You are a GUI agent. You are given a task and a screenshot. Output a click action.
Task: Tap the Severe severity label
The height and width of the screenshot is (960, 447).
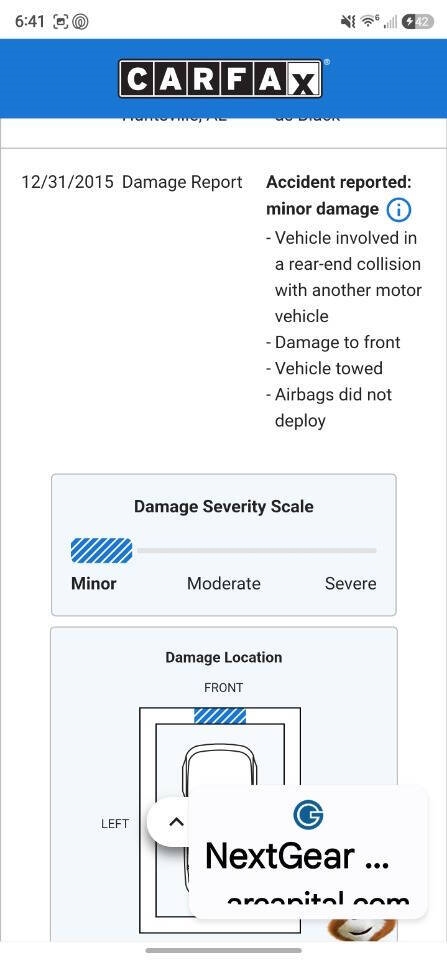click(x=350, y=583)
